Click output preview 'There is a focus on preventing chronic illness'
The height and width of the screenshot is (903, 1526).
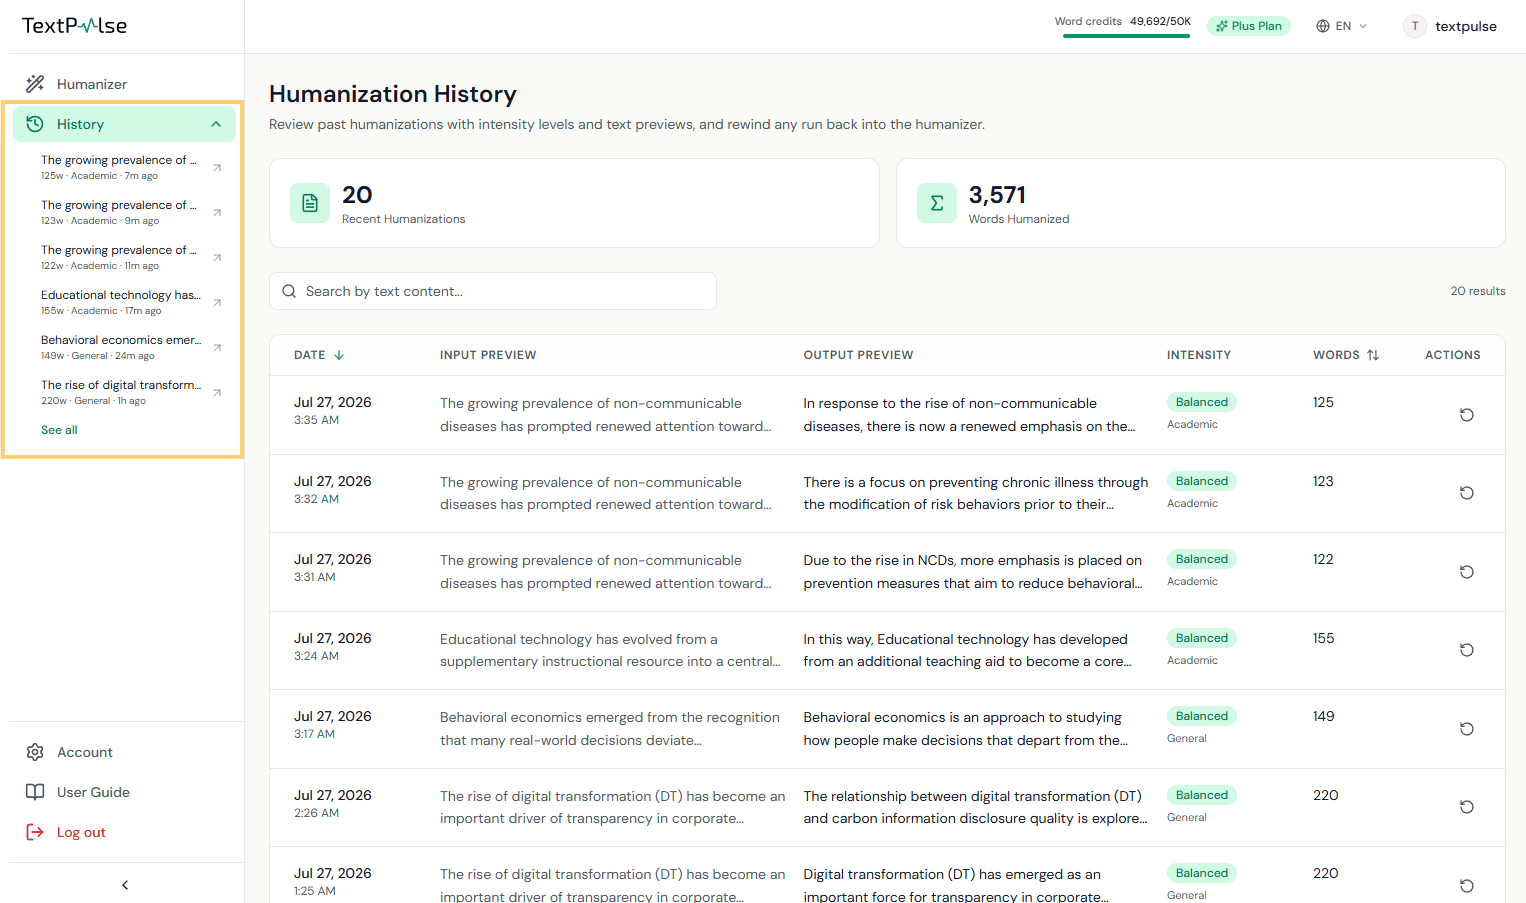pyautogui.click(x=976, y=493)
